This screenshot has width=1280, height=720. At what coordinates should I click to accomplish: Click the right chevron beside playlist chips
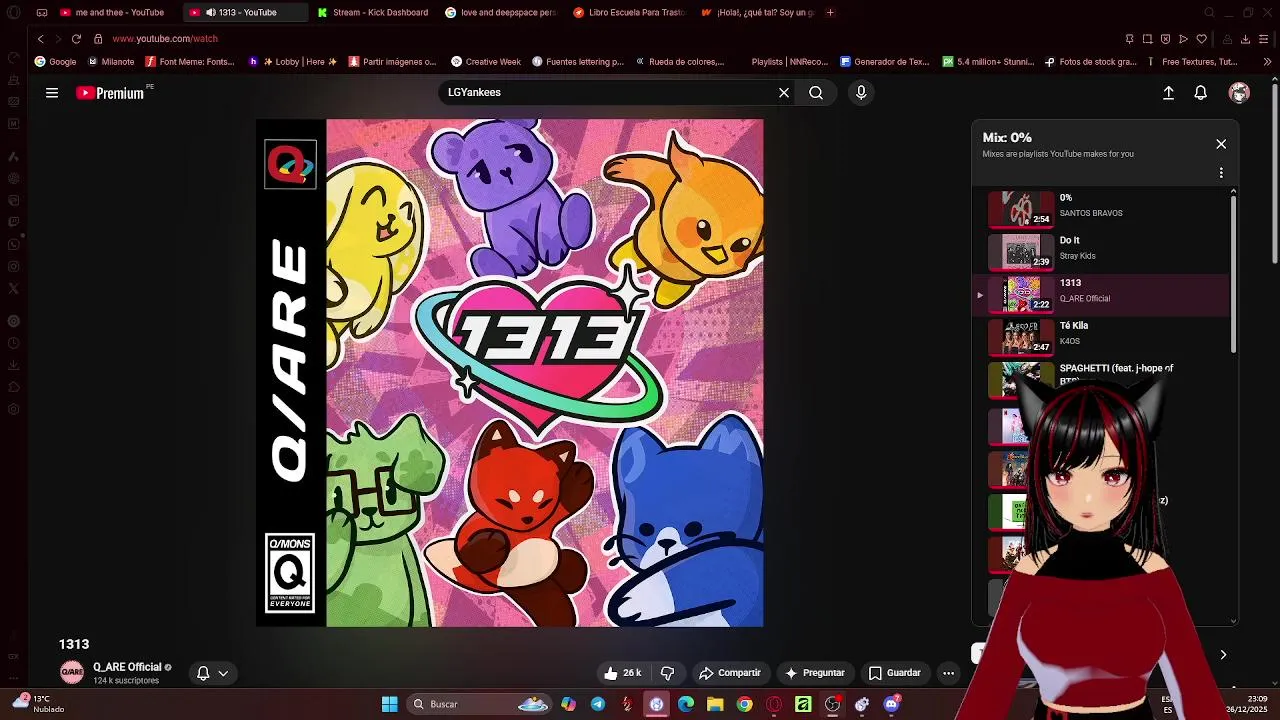pyautogui.click(x=1223, y=655)
